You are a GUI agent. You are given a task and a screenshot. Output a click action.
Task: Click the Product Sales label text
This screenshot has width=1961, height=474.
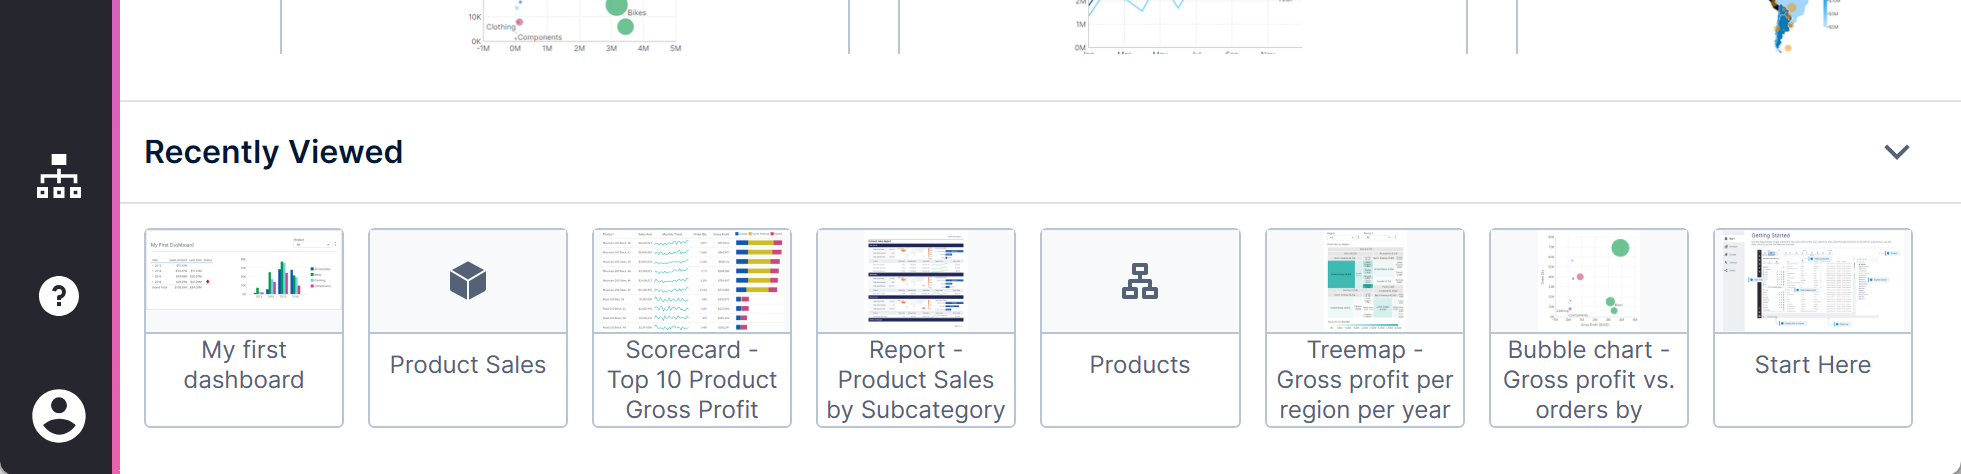click(468, 365)
